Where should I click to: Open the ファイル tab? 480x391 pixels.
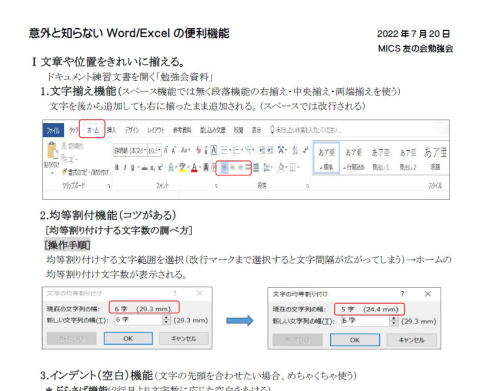[53, 130]
